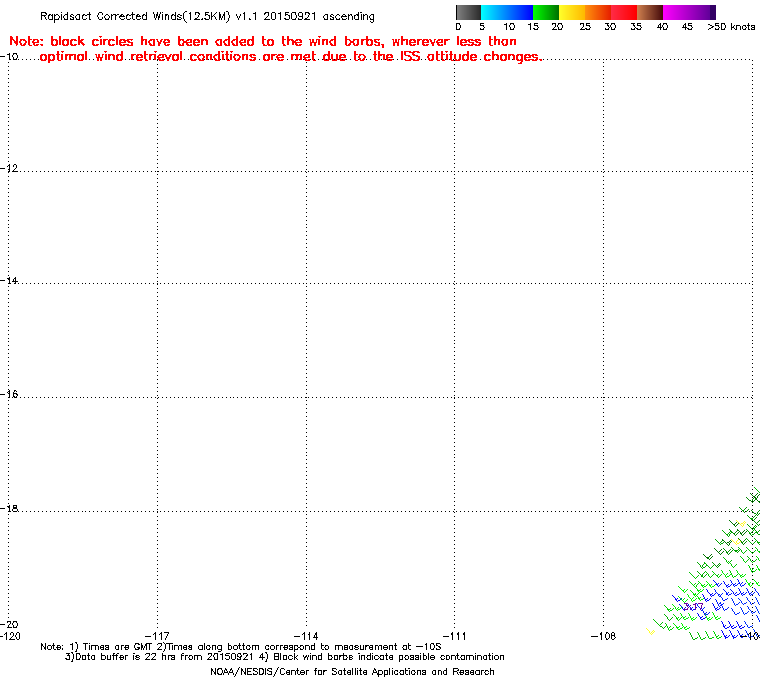Screen dimensions: 760x688
Task: Click the '-117' longitude axis label
Action: tap(158, 636)
